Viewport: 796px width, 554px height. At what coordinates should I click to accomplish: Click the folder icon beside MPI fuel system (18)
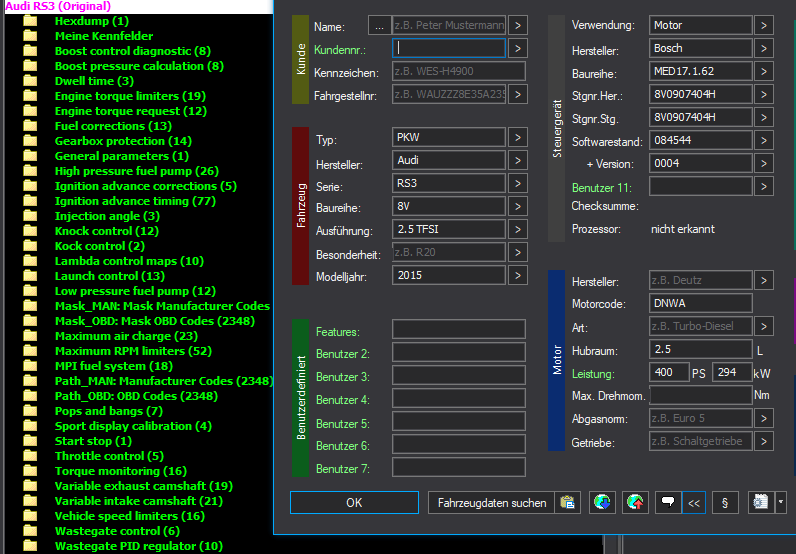coord(30,366)
